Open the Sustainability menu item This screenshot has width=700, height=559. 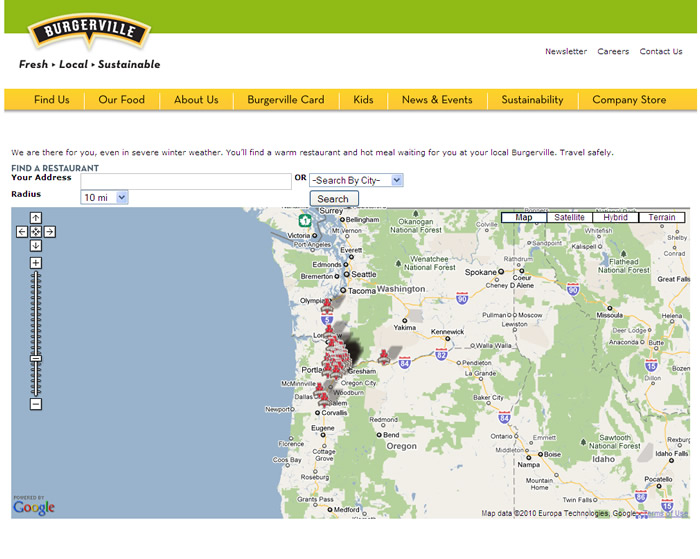tap(532, 100)
